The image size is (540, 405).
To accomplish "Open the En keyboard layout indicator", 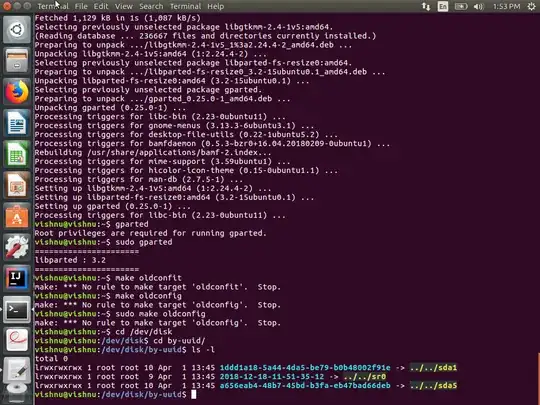I will (x=443, y=6).
